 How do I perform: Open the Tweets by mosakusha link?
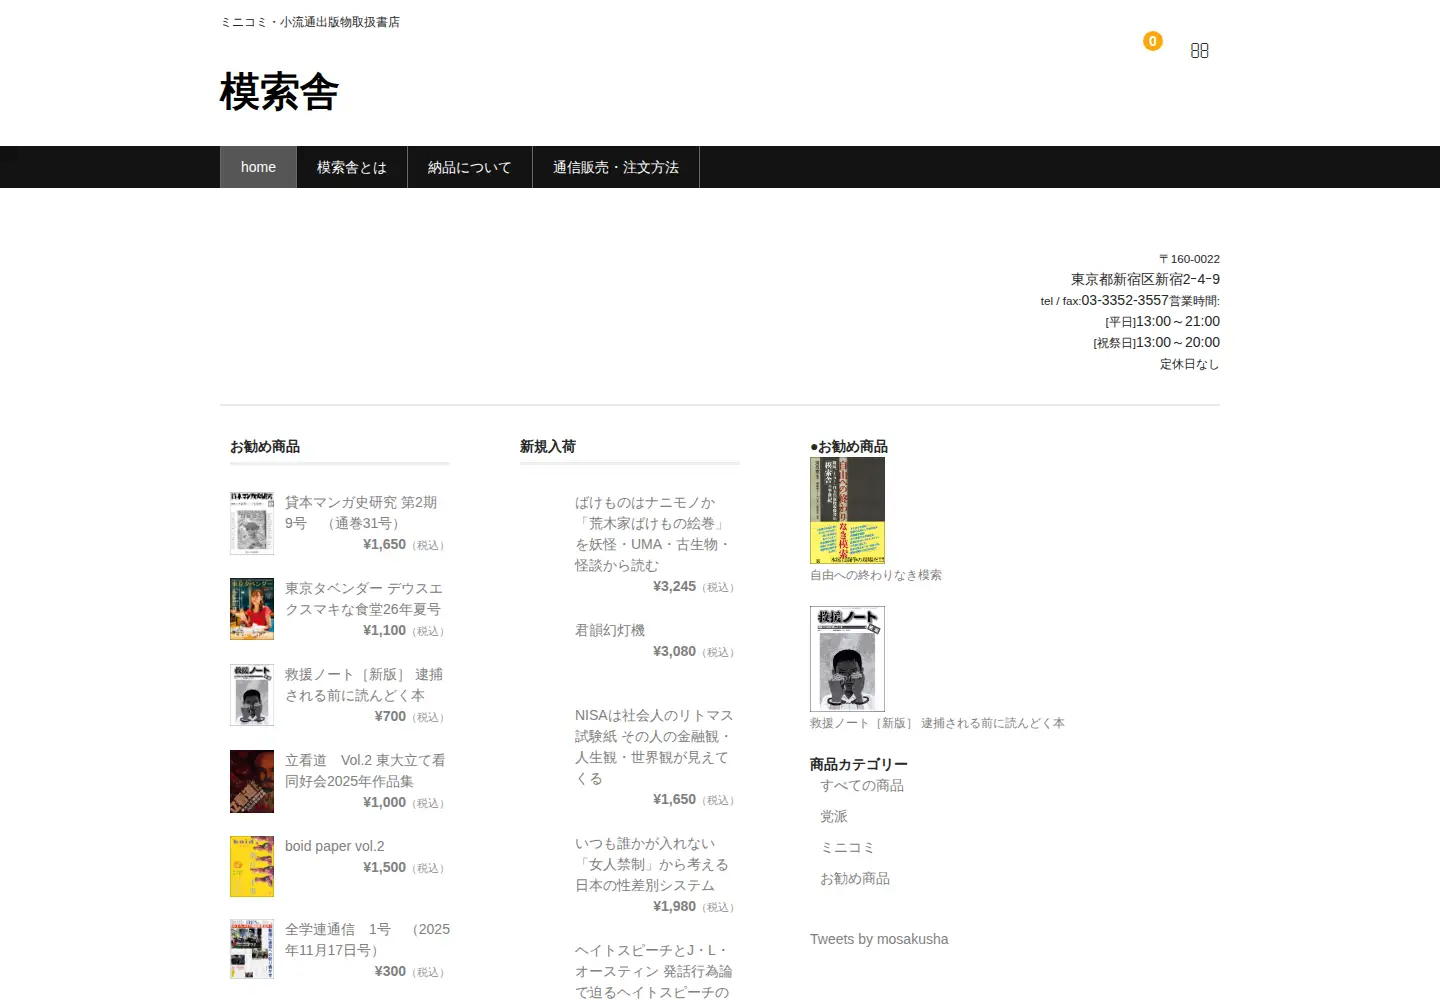coord(879,939)
